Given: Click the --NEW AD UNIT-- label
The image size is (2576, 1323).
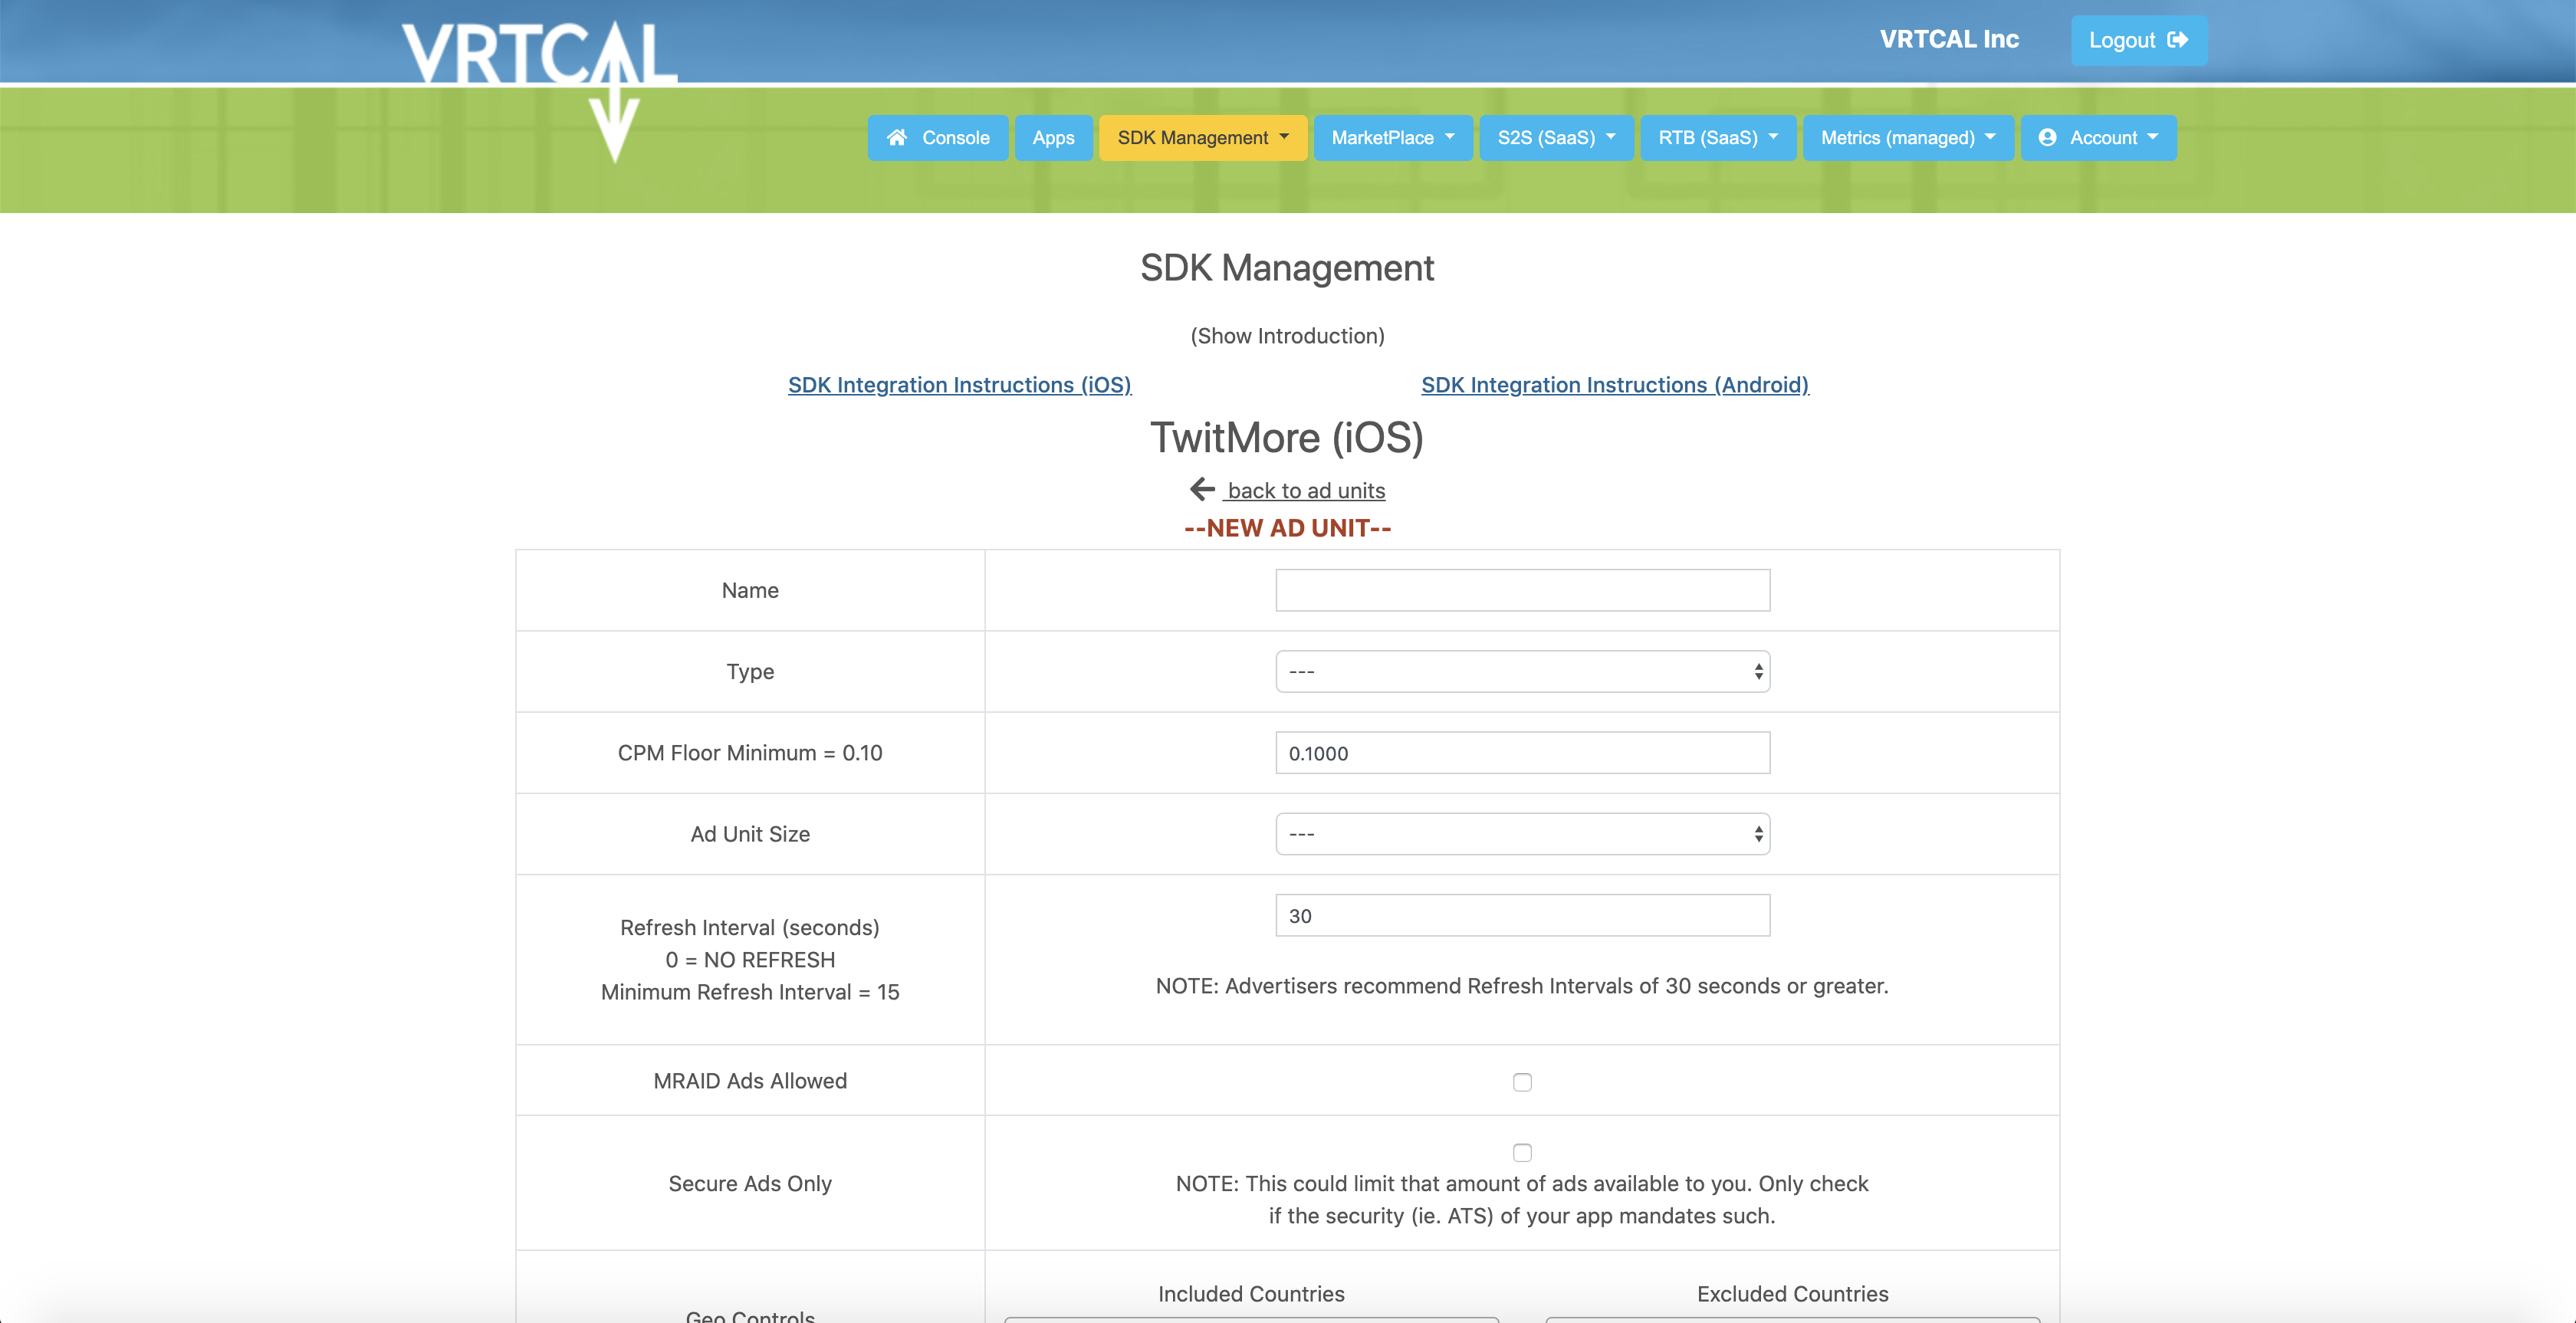Looking at the screenshot, I should tap(1287, 528).
